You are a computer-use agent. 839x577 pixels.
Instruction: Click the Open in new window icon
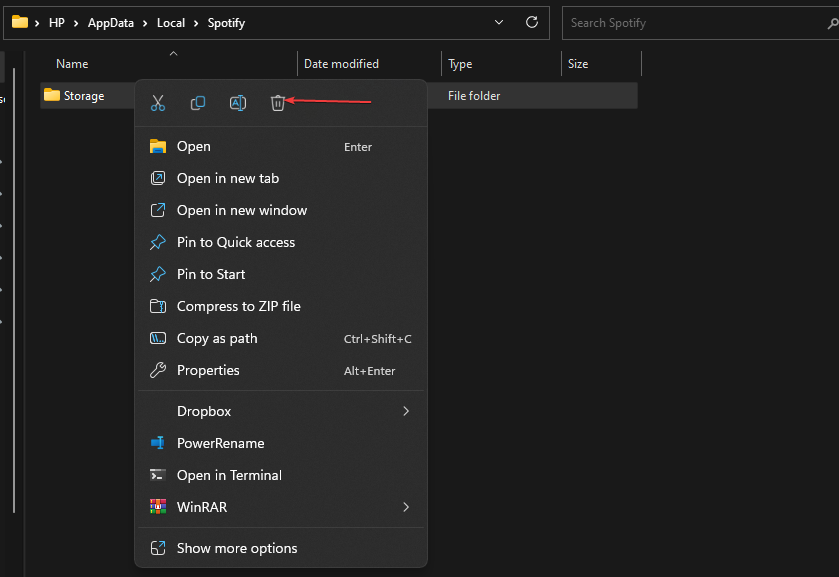158,210
